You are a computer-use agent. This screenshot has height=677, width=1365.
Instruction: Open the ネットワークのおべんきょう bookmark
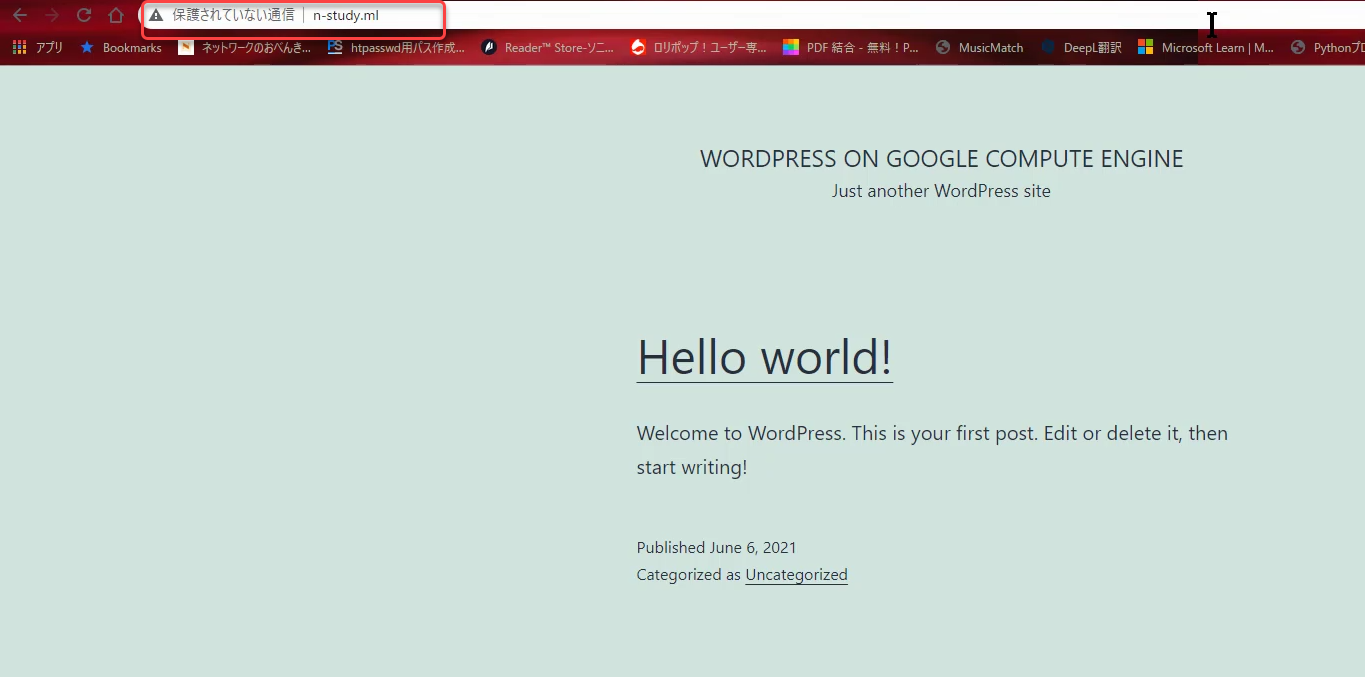point(245,47)
